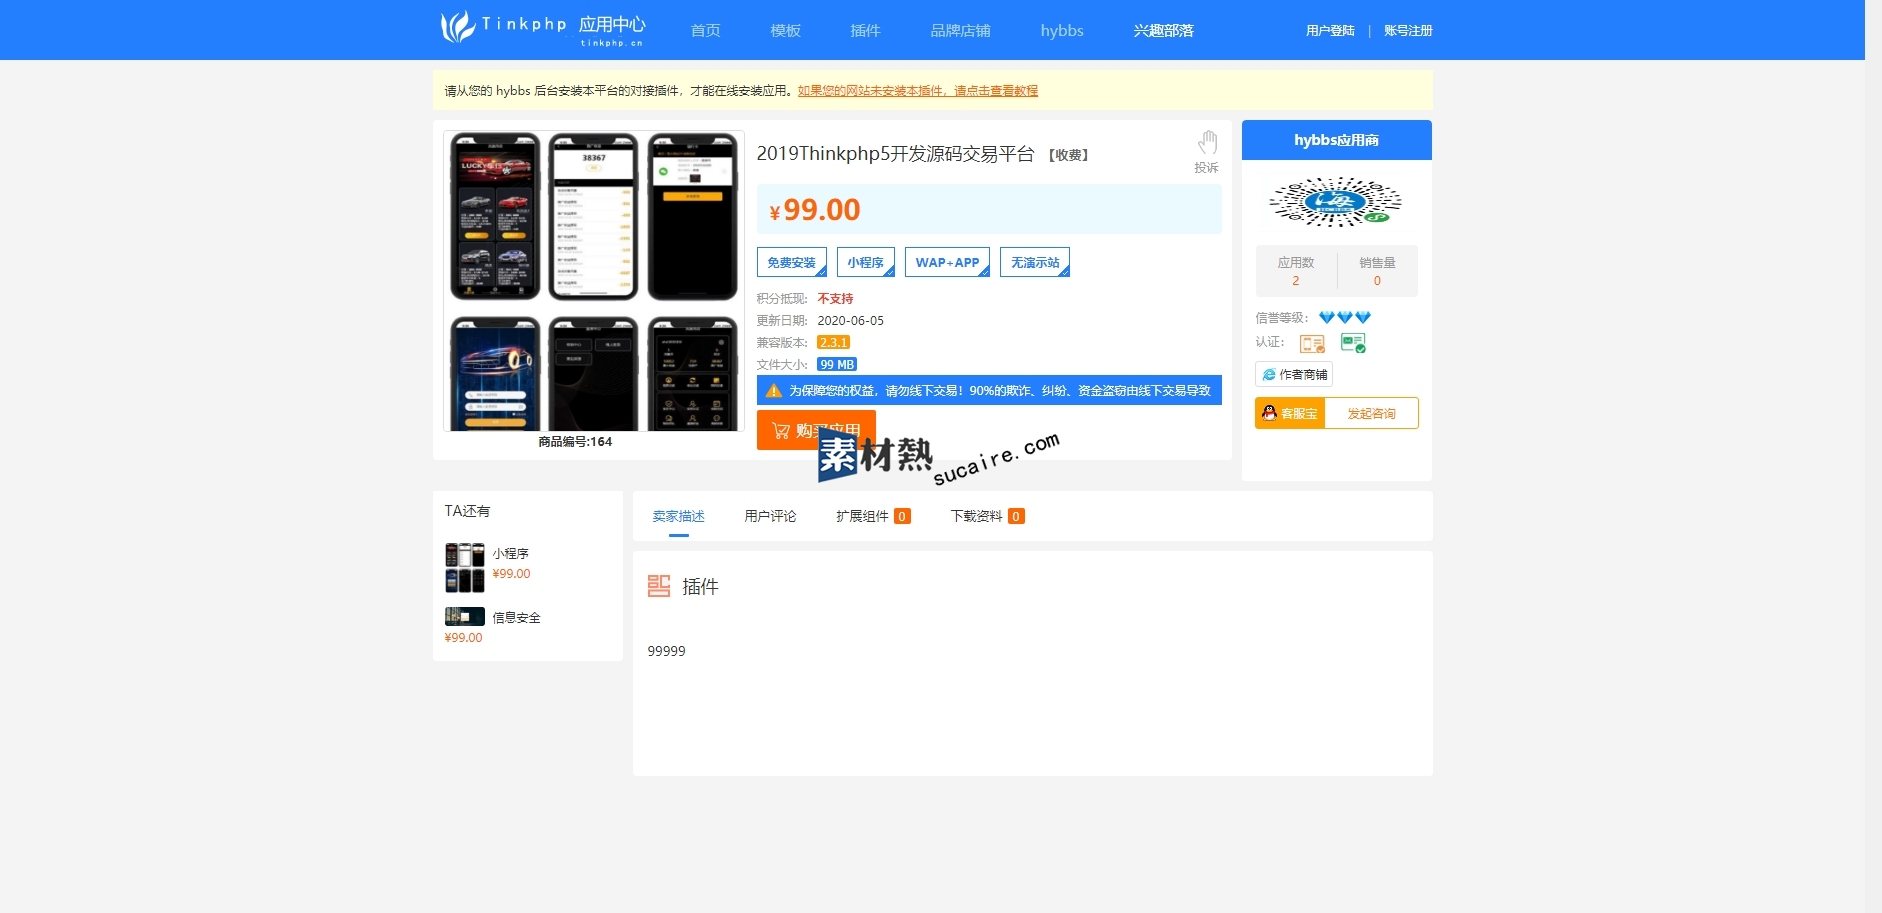Click the 信息安全 product thumbnail
Image resolution: width=1882 pixels, height=913 pixels.
(465, 616)
